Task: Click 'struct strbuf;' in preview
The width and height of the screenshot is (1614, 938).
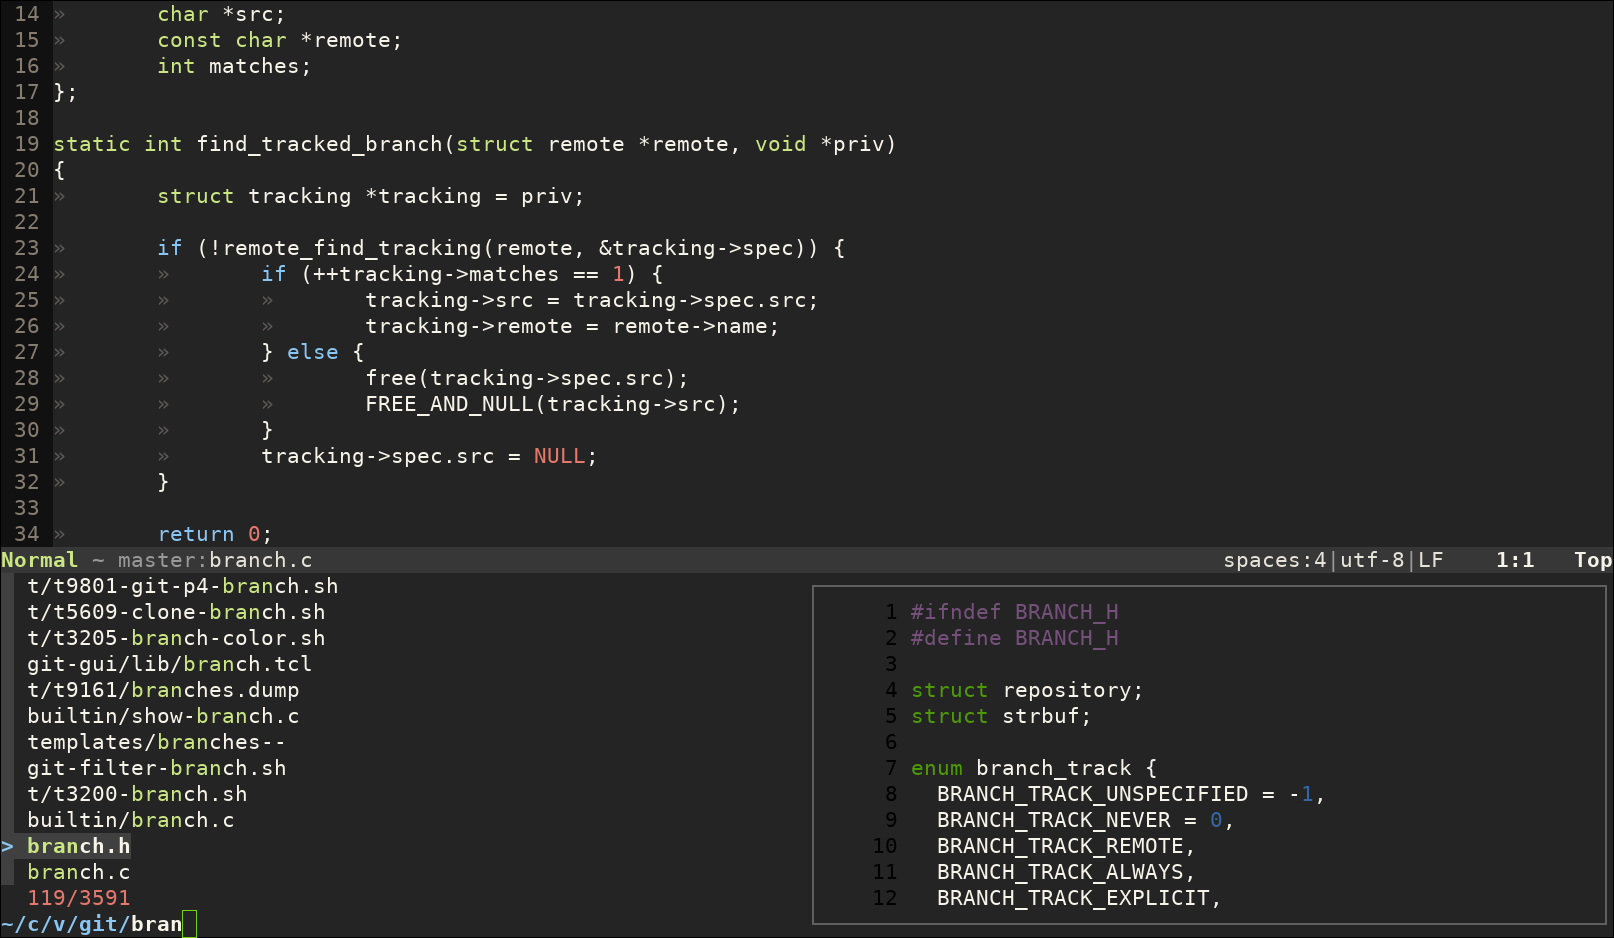Action: pos(1001,716)
